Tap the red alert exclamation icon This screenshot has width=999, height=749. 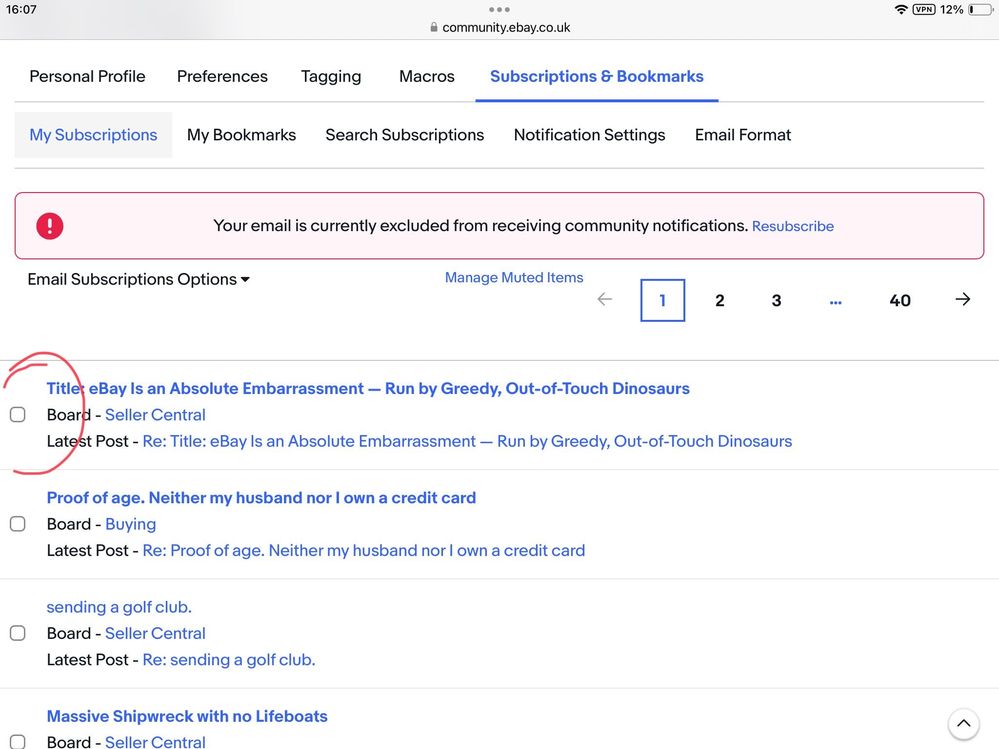[50, 225]
